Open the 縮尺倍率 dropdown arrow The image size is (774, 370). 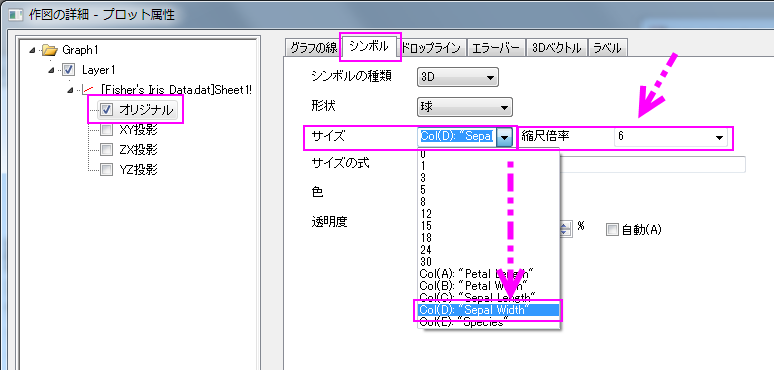click(x=720, y=138)
